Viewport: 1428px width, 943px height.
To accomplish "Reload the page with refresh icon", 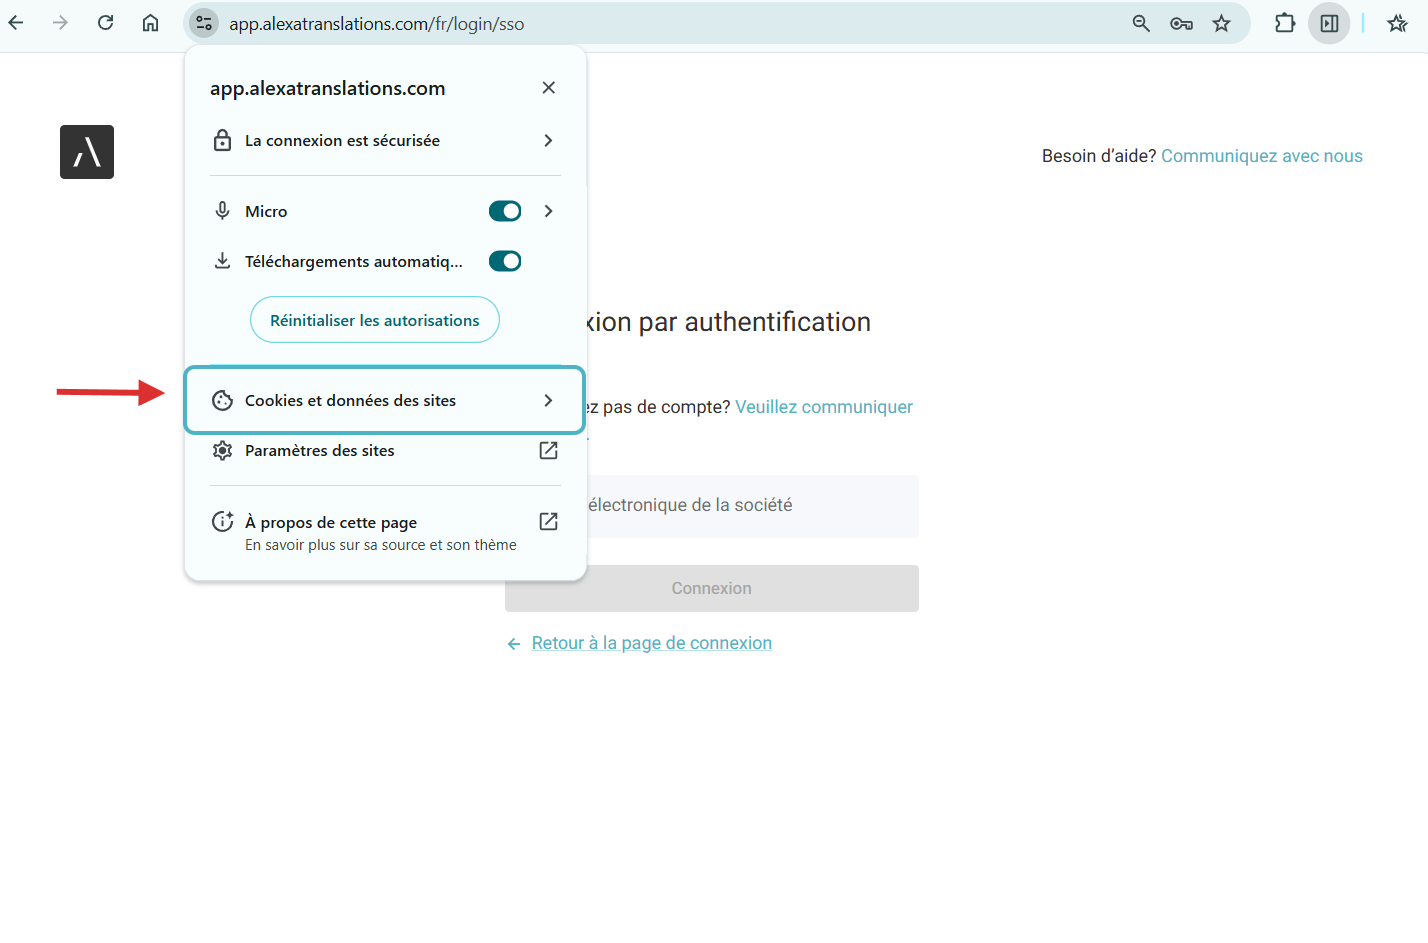I will [x=105, y=23].
